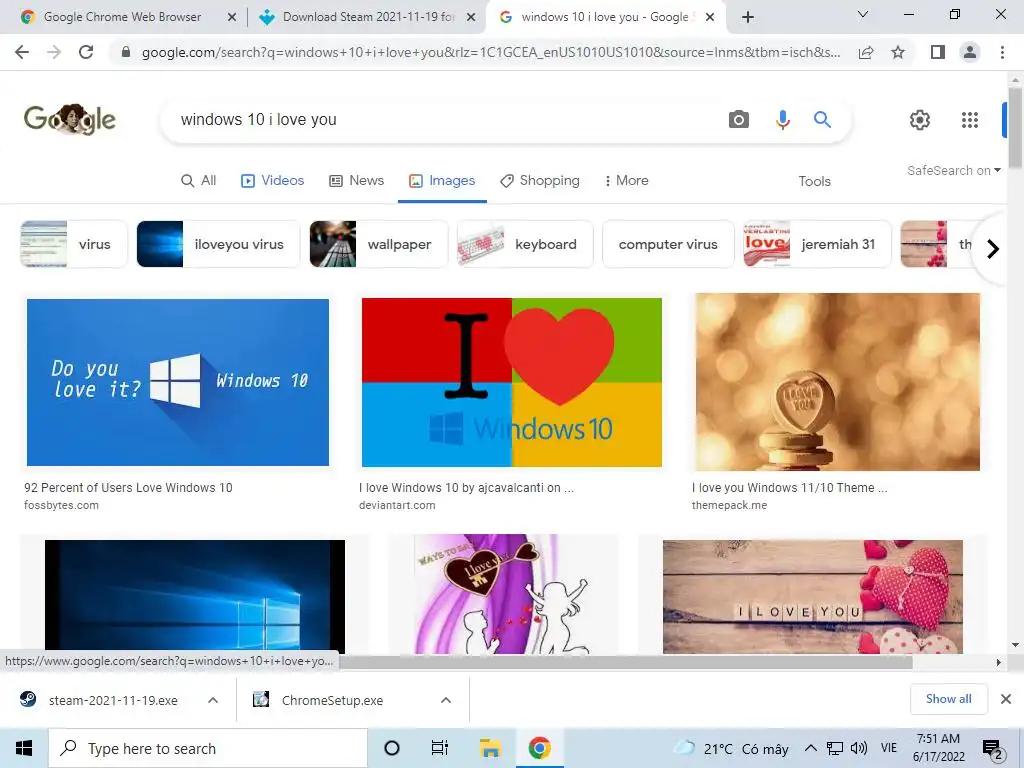Show more filter chips with right arrow
This screenshot has height=768, width=1024.
coord(993,249)
